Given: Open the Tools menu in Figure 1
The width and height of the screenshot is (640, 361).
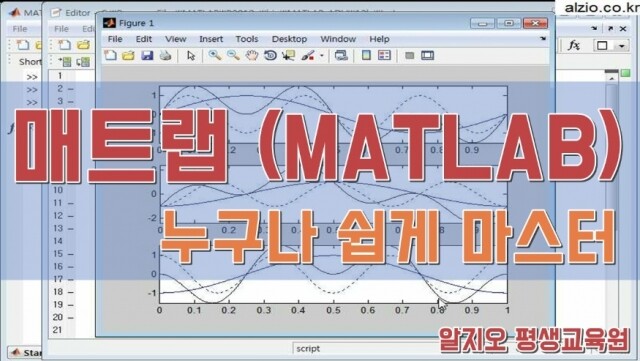Looking at the screenshot, I should 247,39.
